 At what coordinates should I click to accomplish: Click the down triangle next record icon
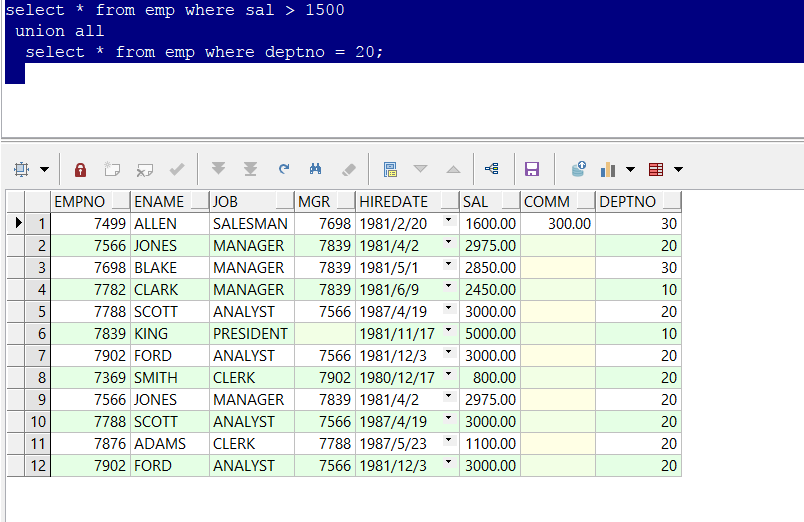(420, 169)
